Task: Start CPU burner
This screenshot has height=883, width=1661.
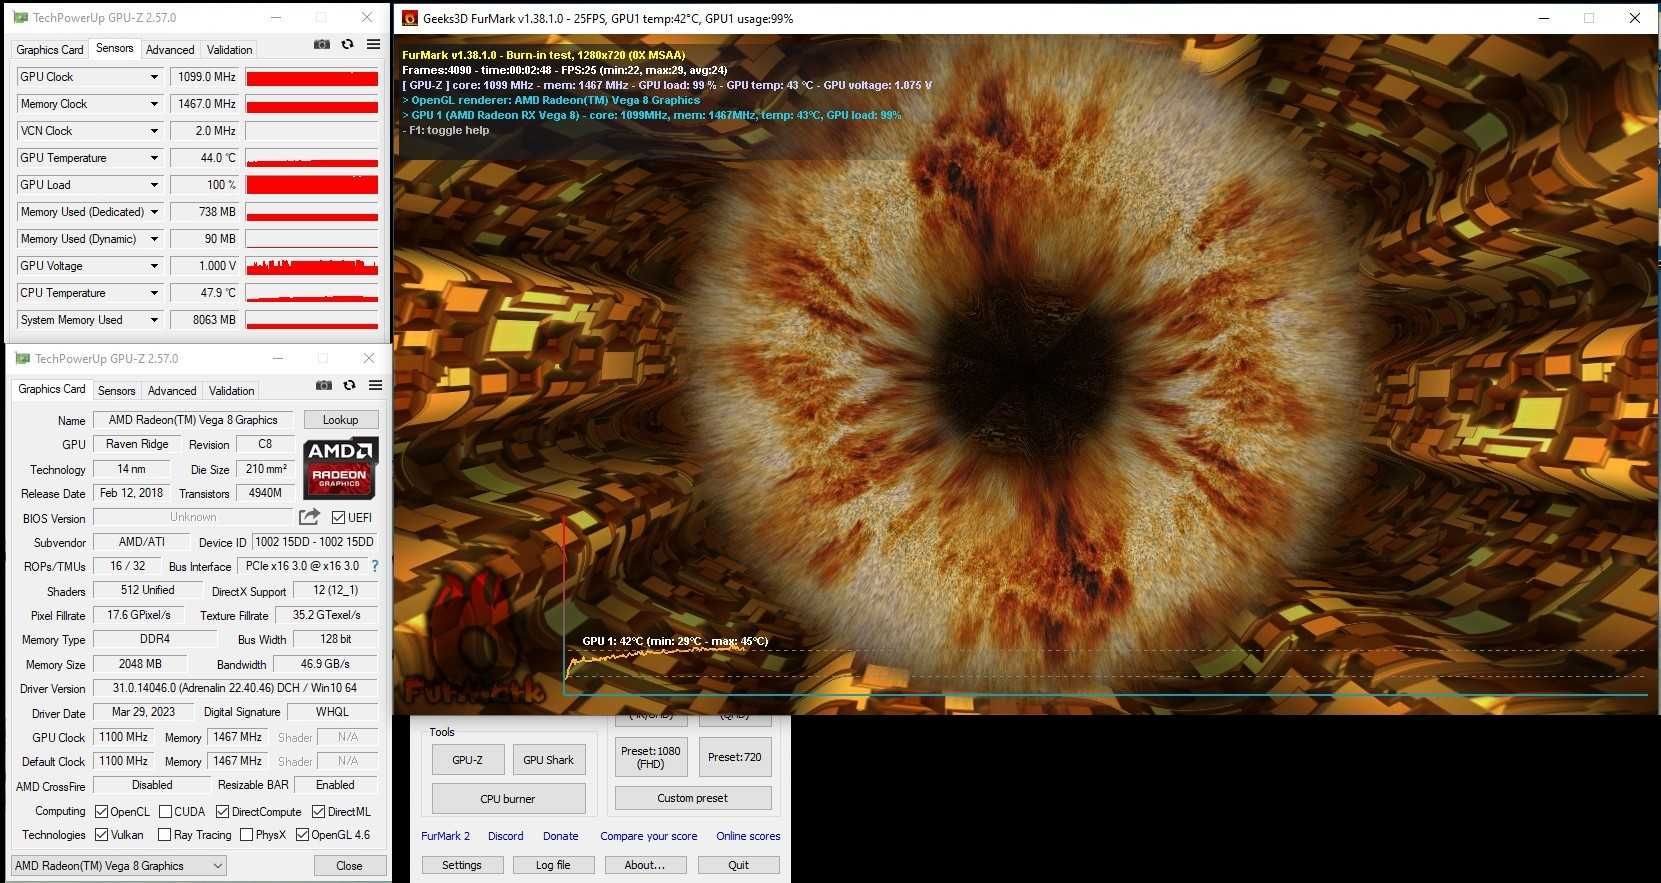Action: 508,799
